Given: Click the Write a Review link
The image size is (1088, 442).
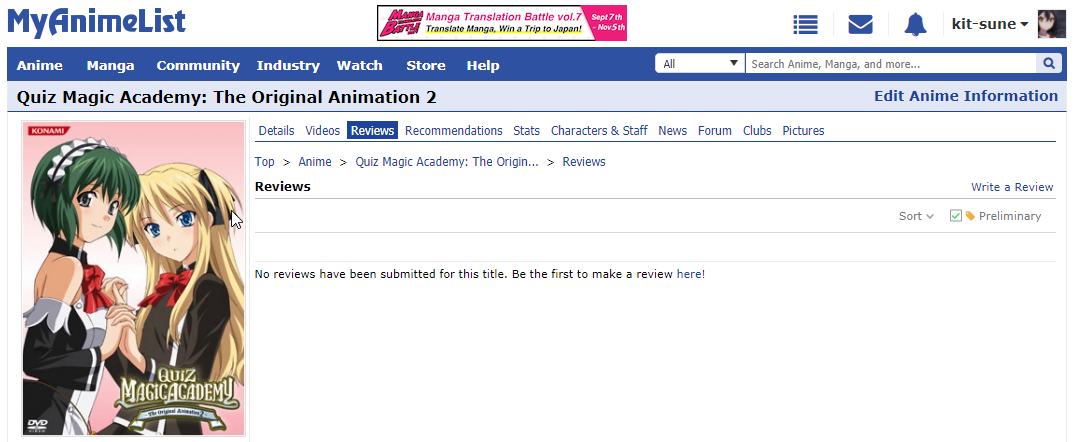Looking at the screenshot, I should [x=1012, y=187].
